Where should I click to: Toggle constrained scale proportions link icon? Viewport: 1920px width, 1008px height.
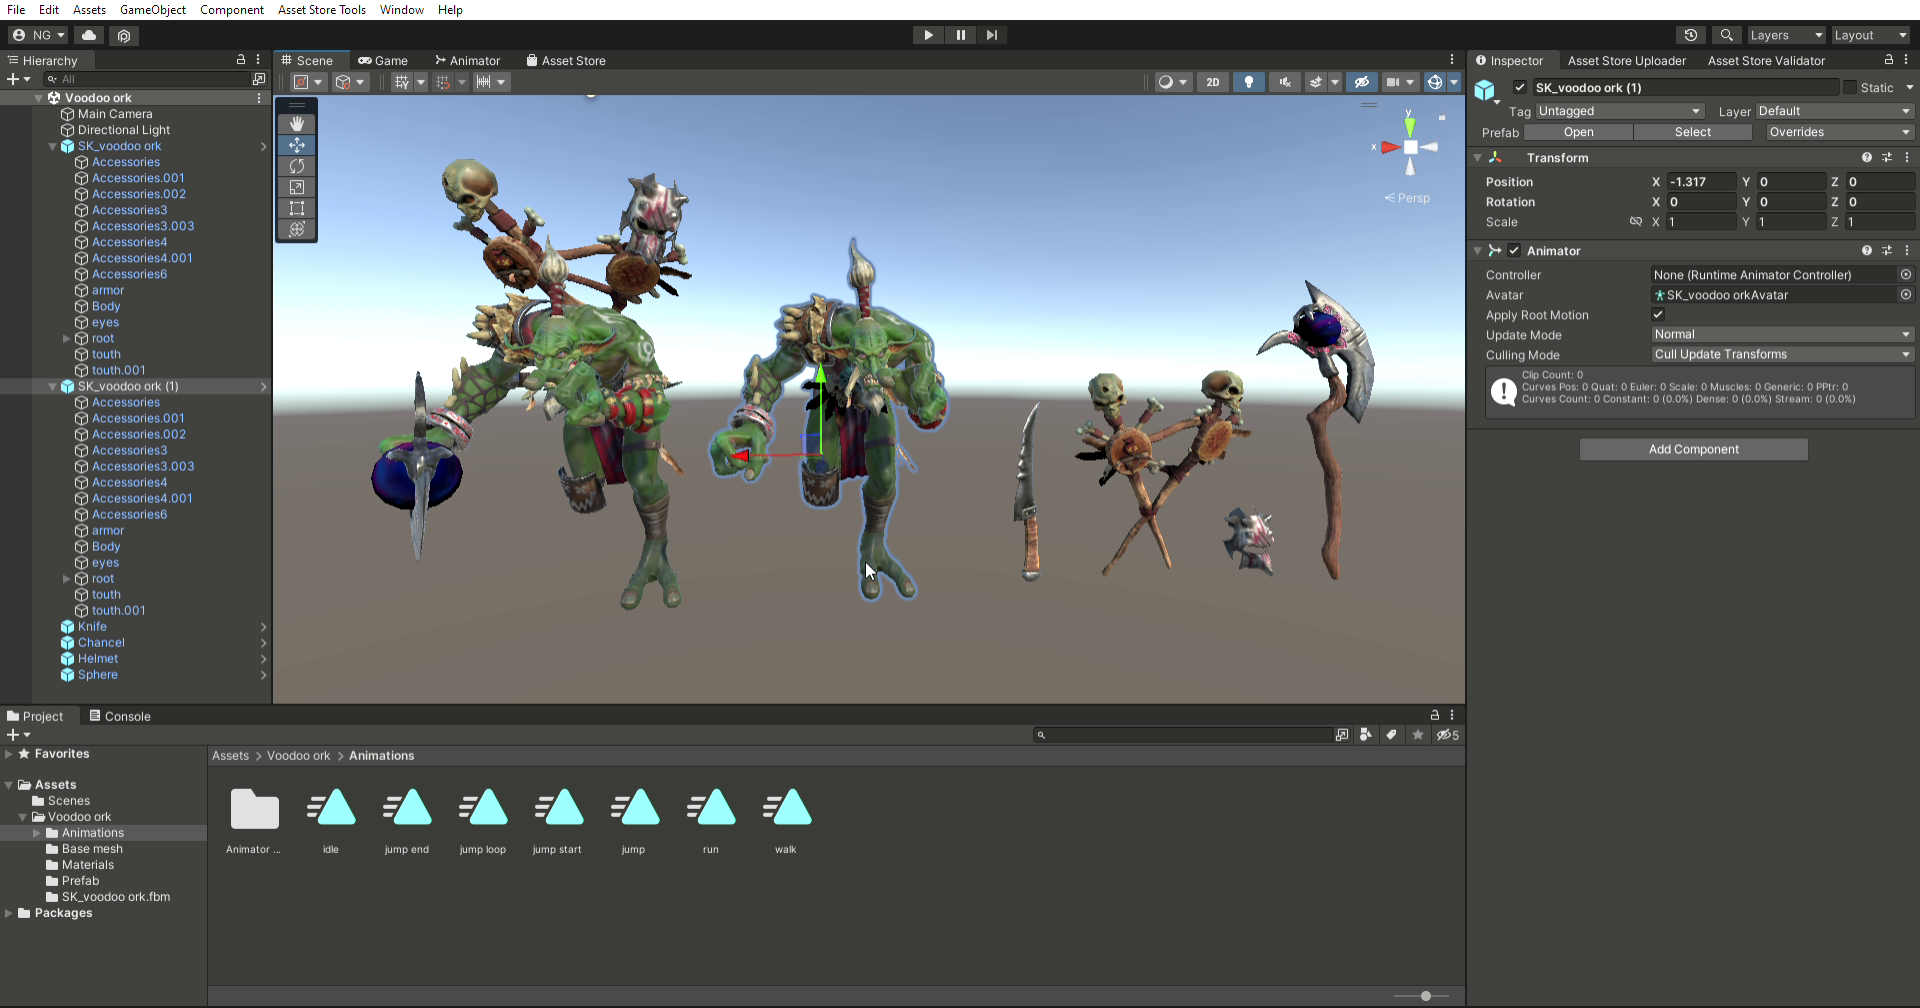(x=1636, y=222)
